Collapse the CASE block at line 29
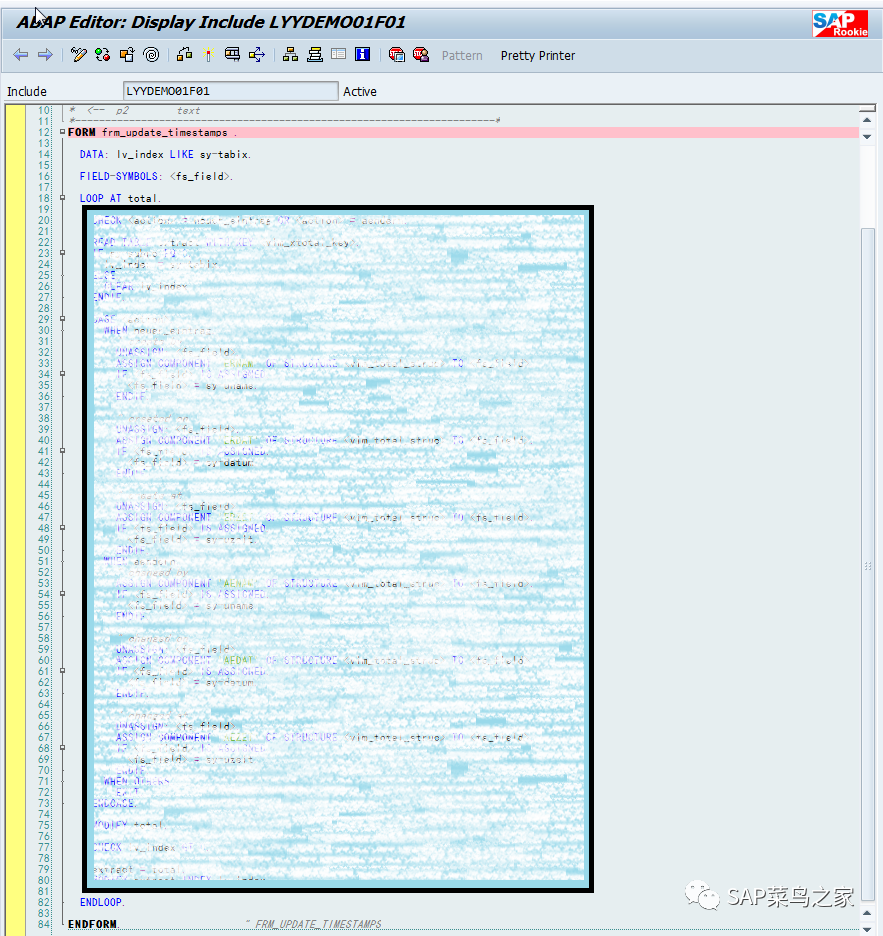The image size is (883, 936). pyautogui.click(x=62, y=319)
